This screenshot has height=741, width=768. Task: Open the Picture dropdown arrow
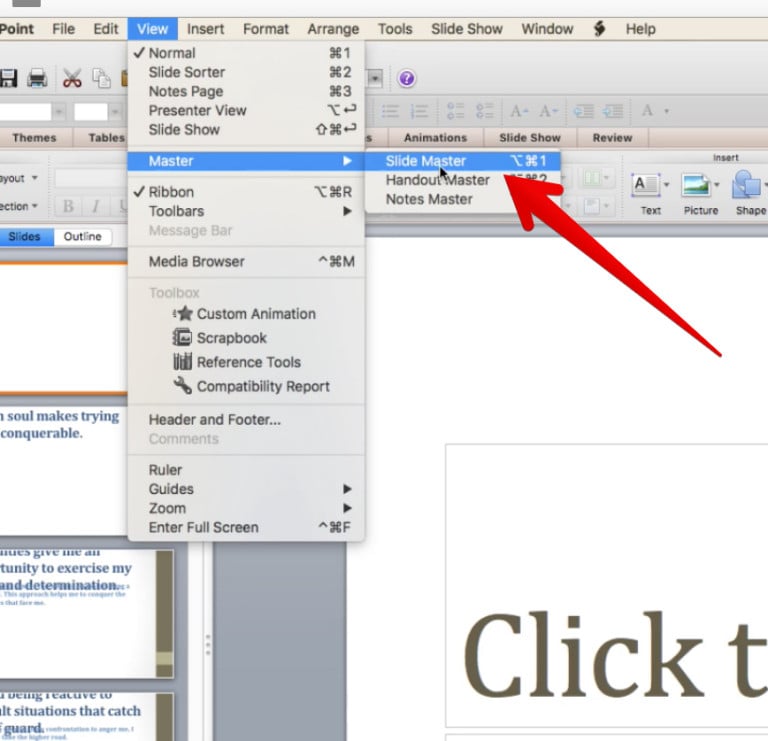pyautogui.click(x=717, y=185)
